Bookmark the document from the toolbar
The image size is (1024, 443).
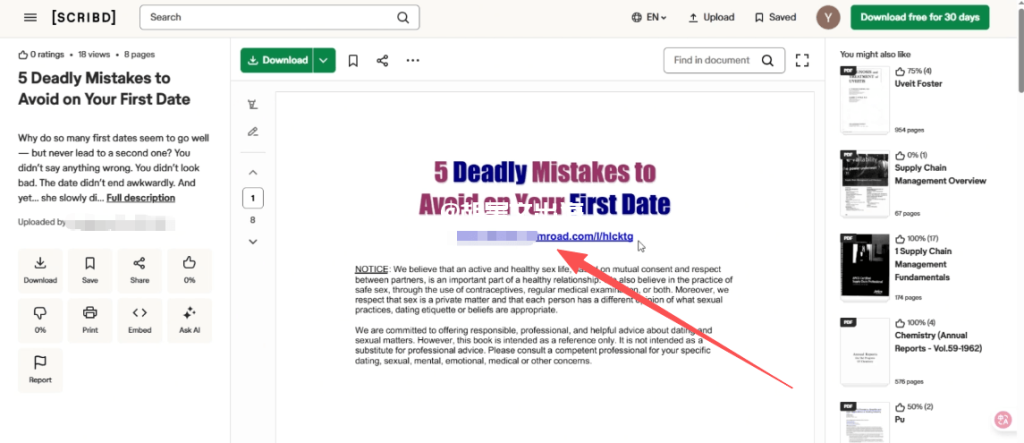pos(353,60)
